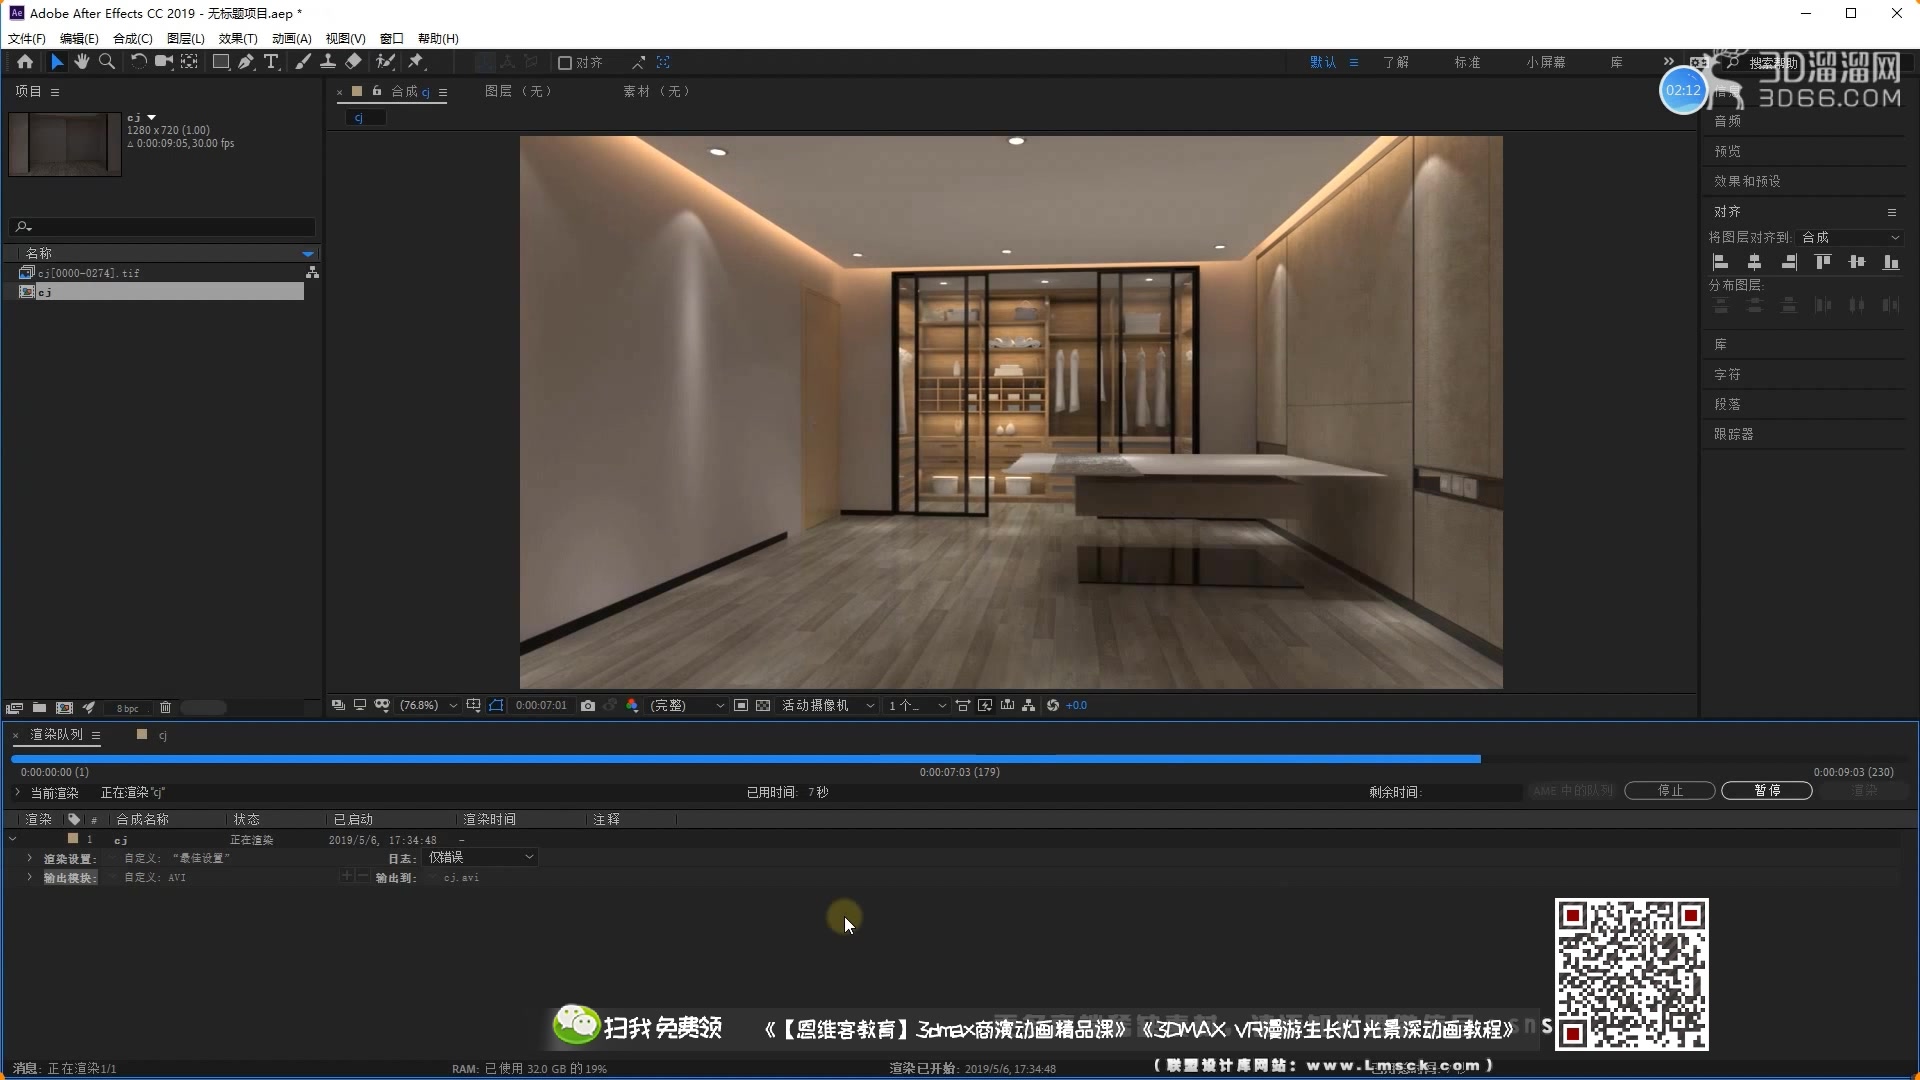
Task: Select the Brush tool
Action: pyautogui.click(x=303, y=62)
